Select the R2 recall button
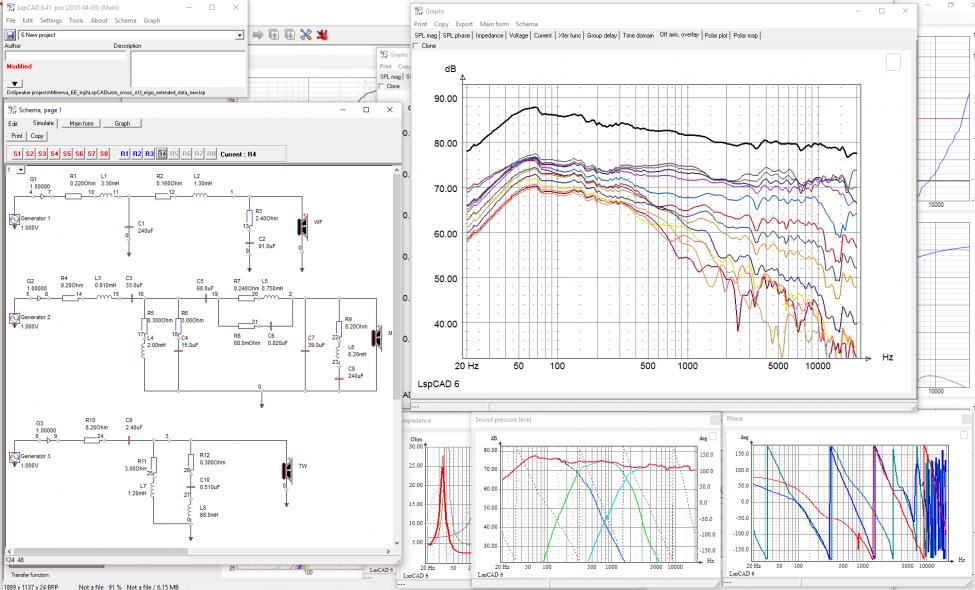975x590 pixels. (x=137, y=154)
